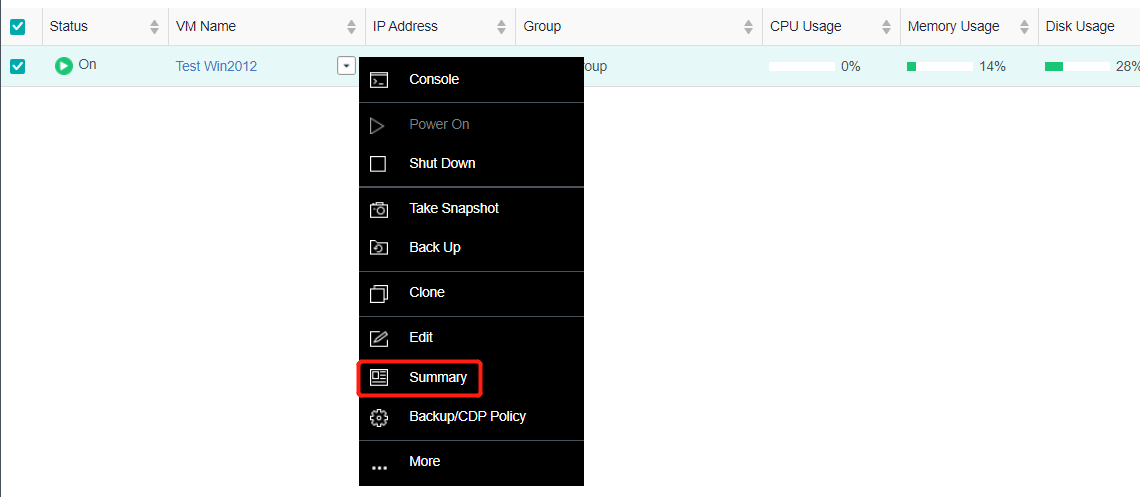
Task: Click the VM Name column header text
Action: pos(206,27)
